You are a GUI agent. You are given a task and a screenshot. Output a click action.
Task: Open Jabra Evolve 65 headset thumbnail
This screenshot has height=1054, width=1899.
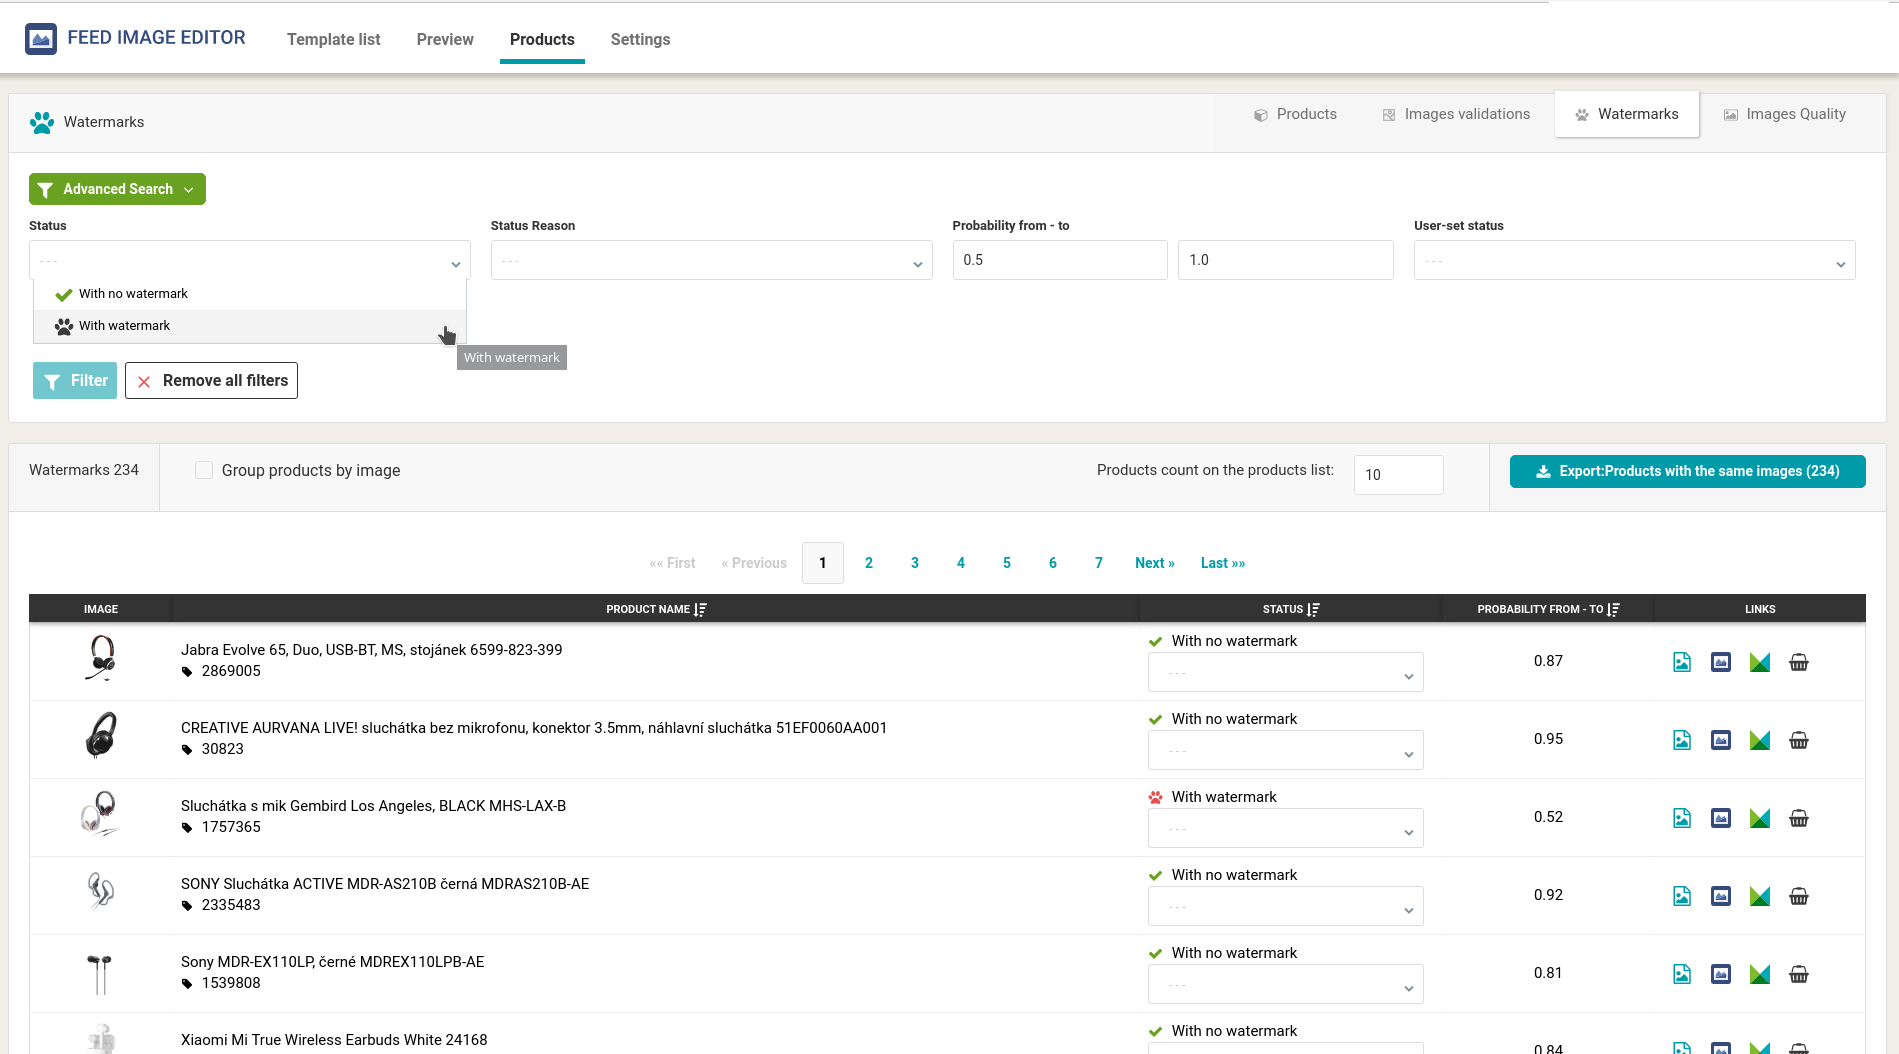click(101, 659)
